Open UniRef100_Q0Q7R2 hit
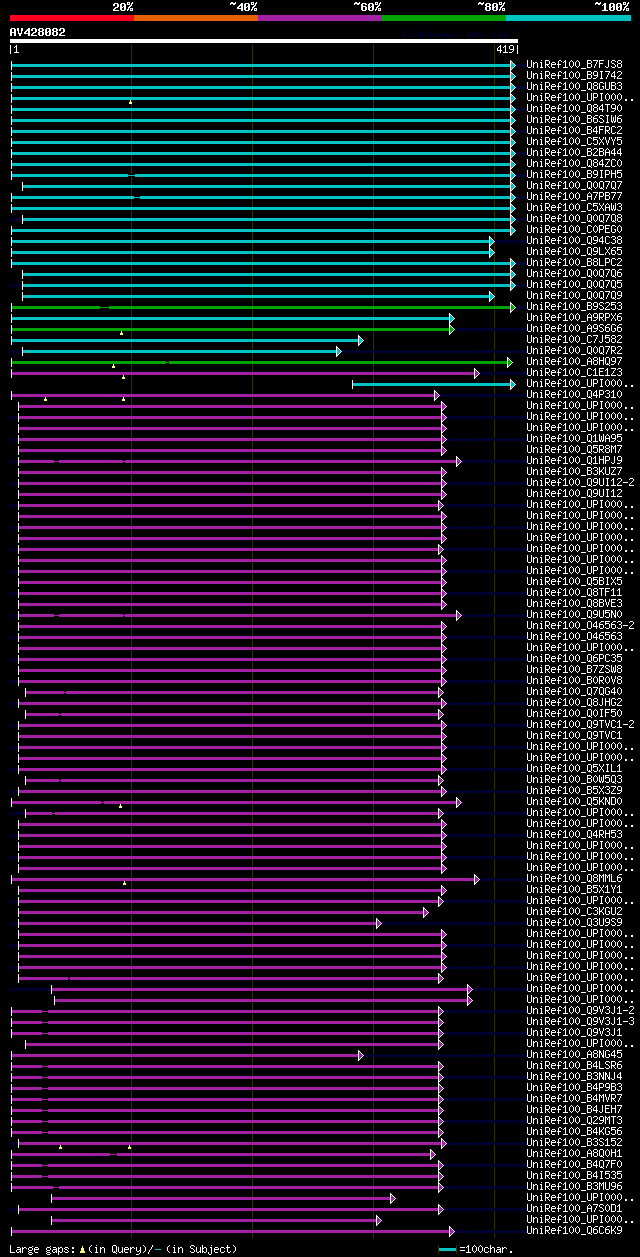This screenshot has height=1257, width=640. (x=574, y=350)
